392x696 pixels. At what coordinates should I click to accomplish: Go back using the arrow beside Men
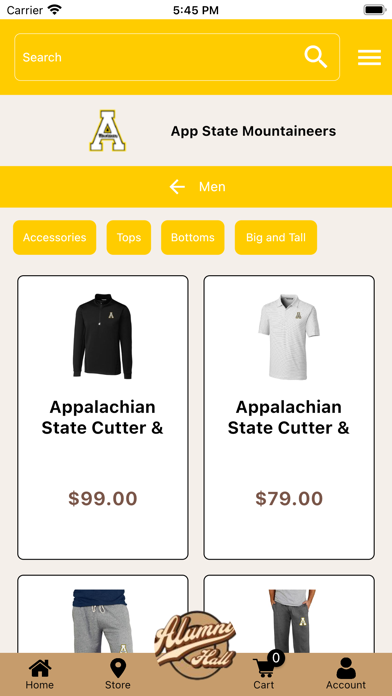(177, 187)
